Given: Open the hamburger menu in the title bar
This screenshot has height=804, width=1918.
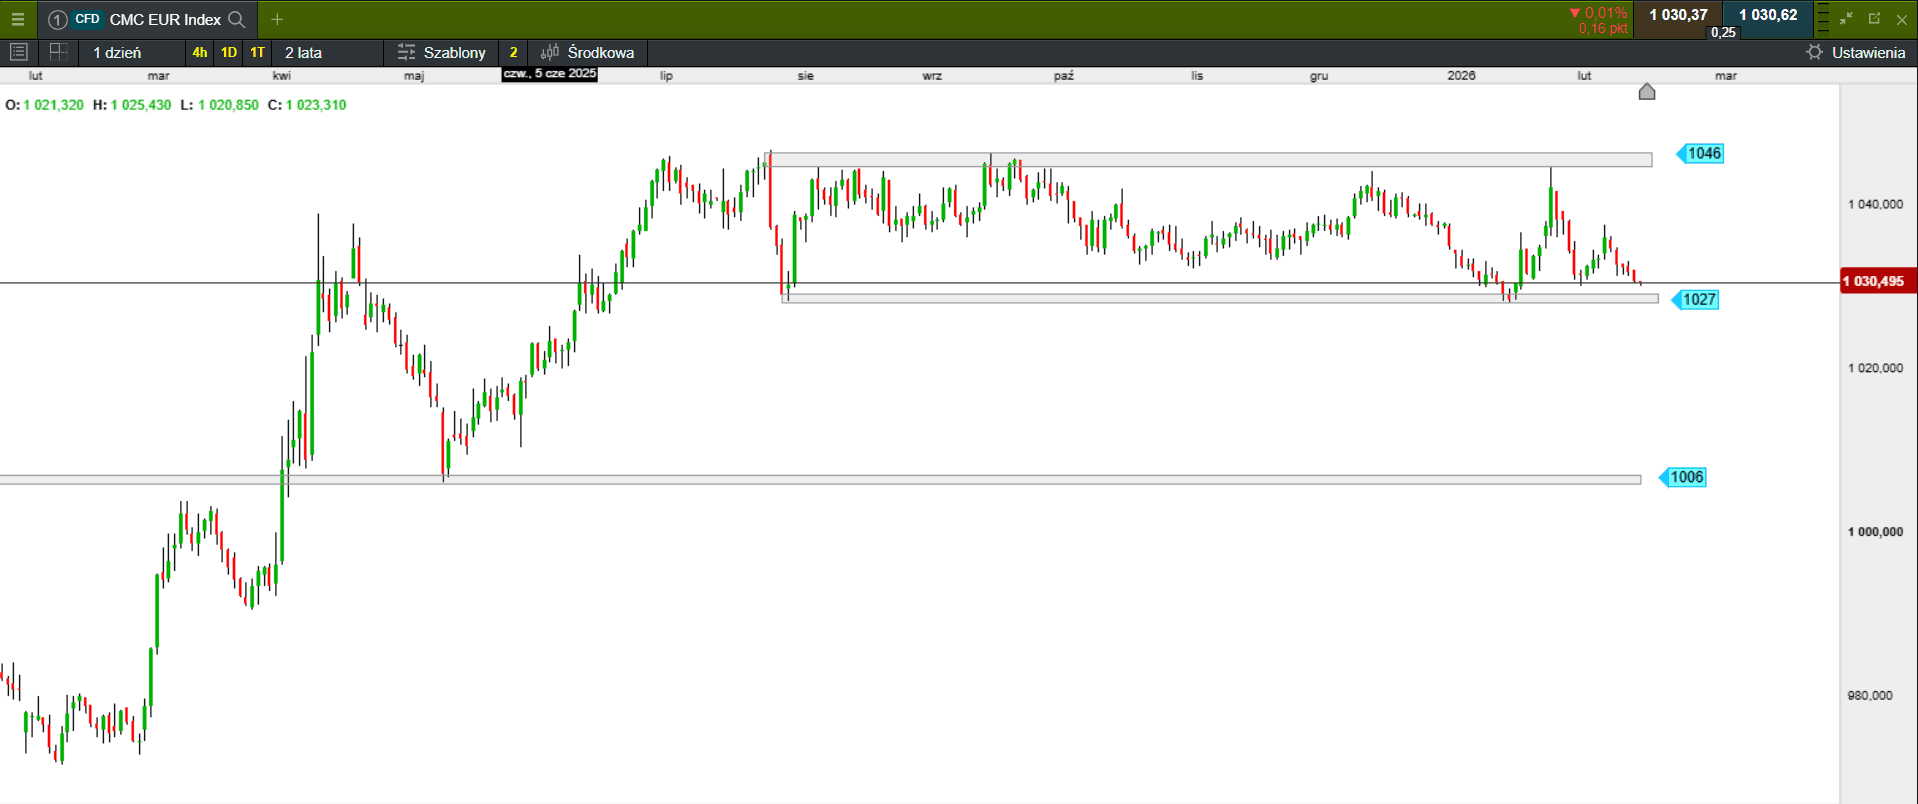Looking at the screenshot, I should click(x=18, y=19).
